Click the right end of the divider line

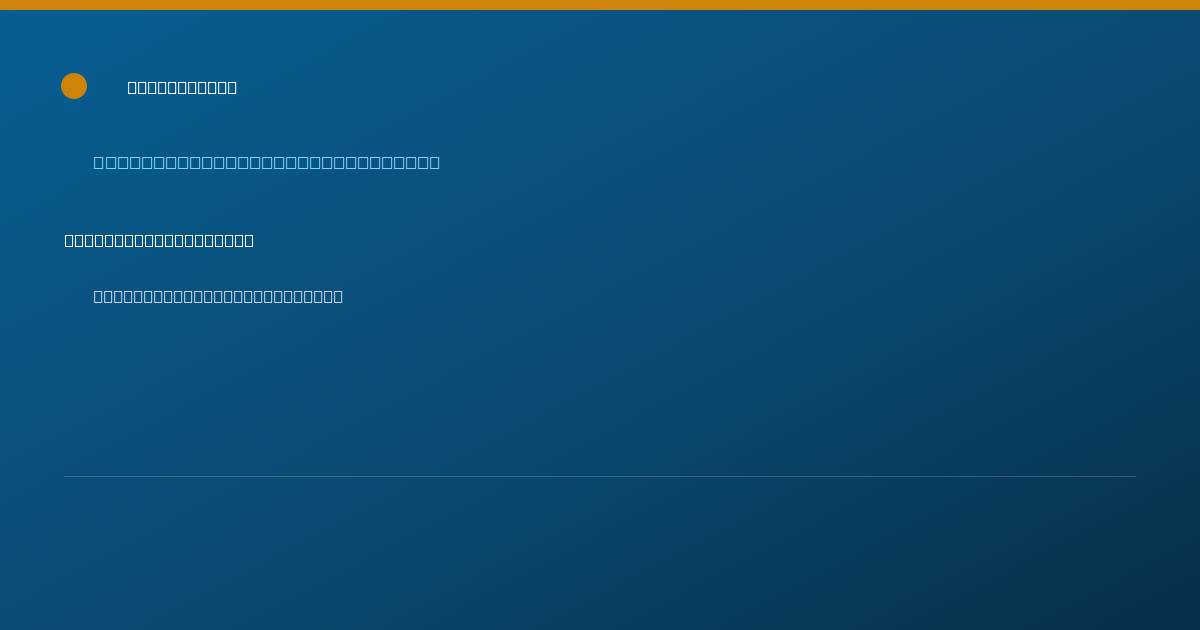tap(1134, 476)
